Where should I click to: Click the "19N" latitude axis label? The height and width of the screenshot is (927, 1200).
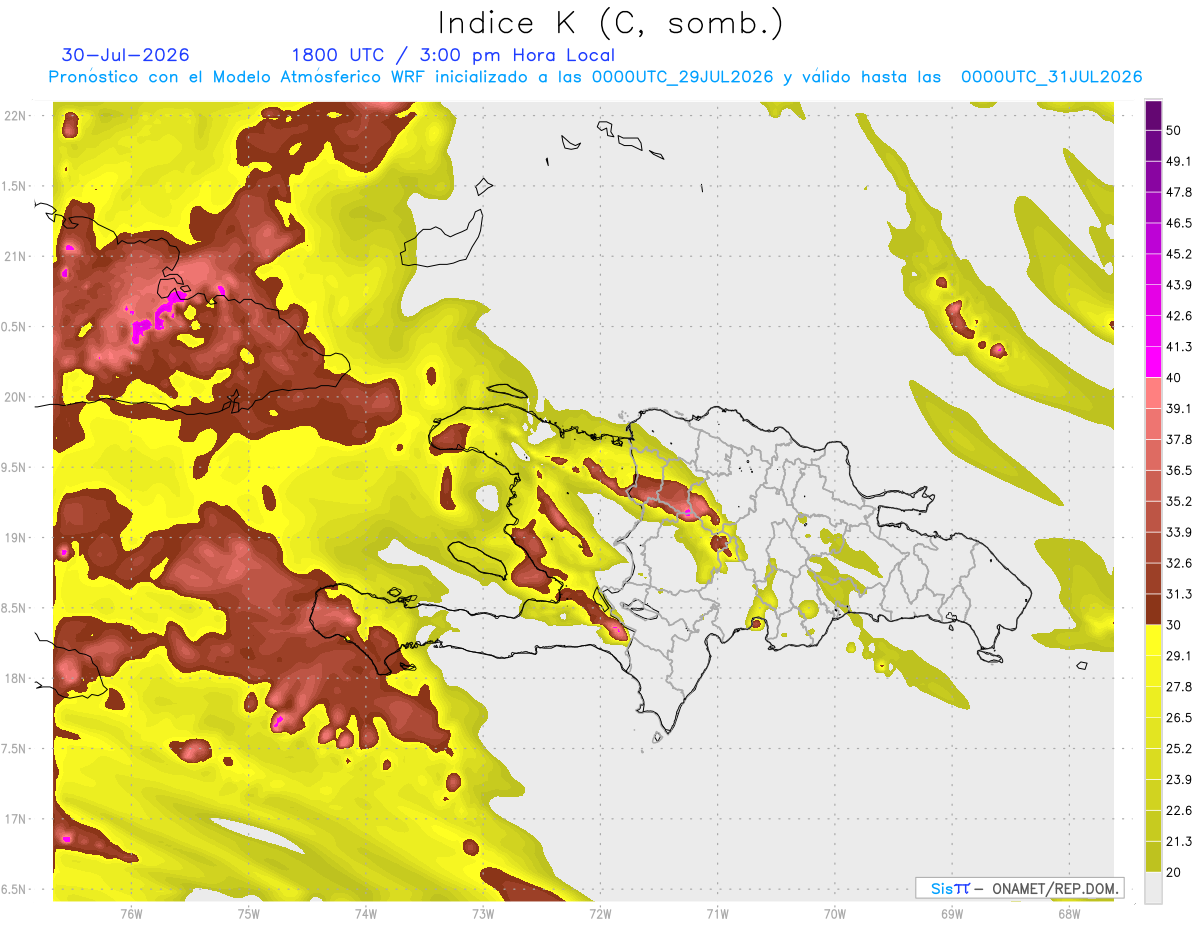click(16, 538)
